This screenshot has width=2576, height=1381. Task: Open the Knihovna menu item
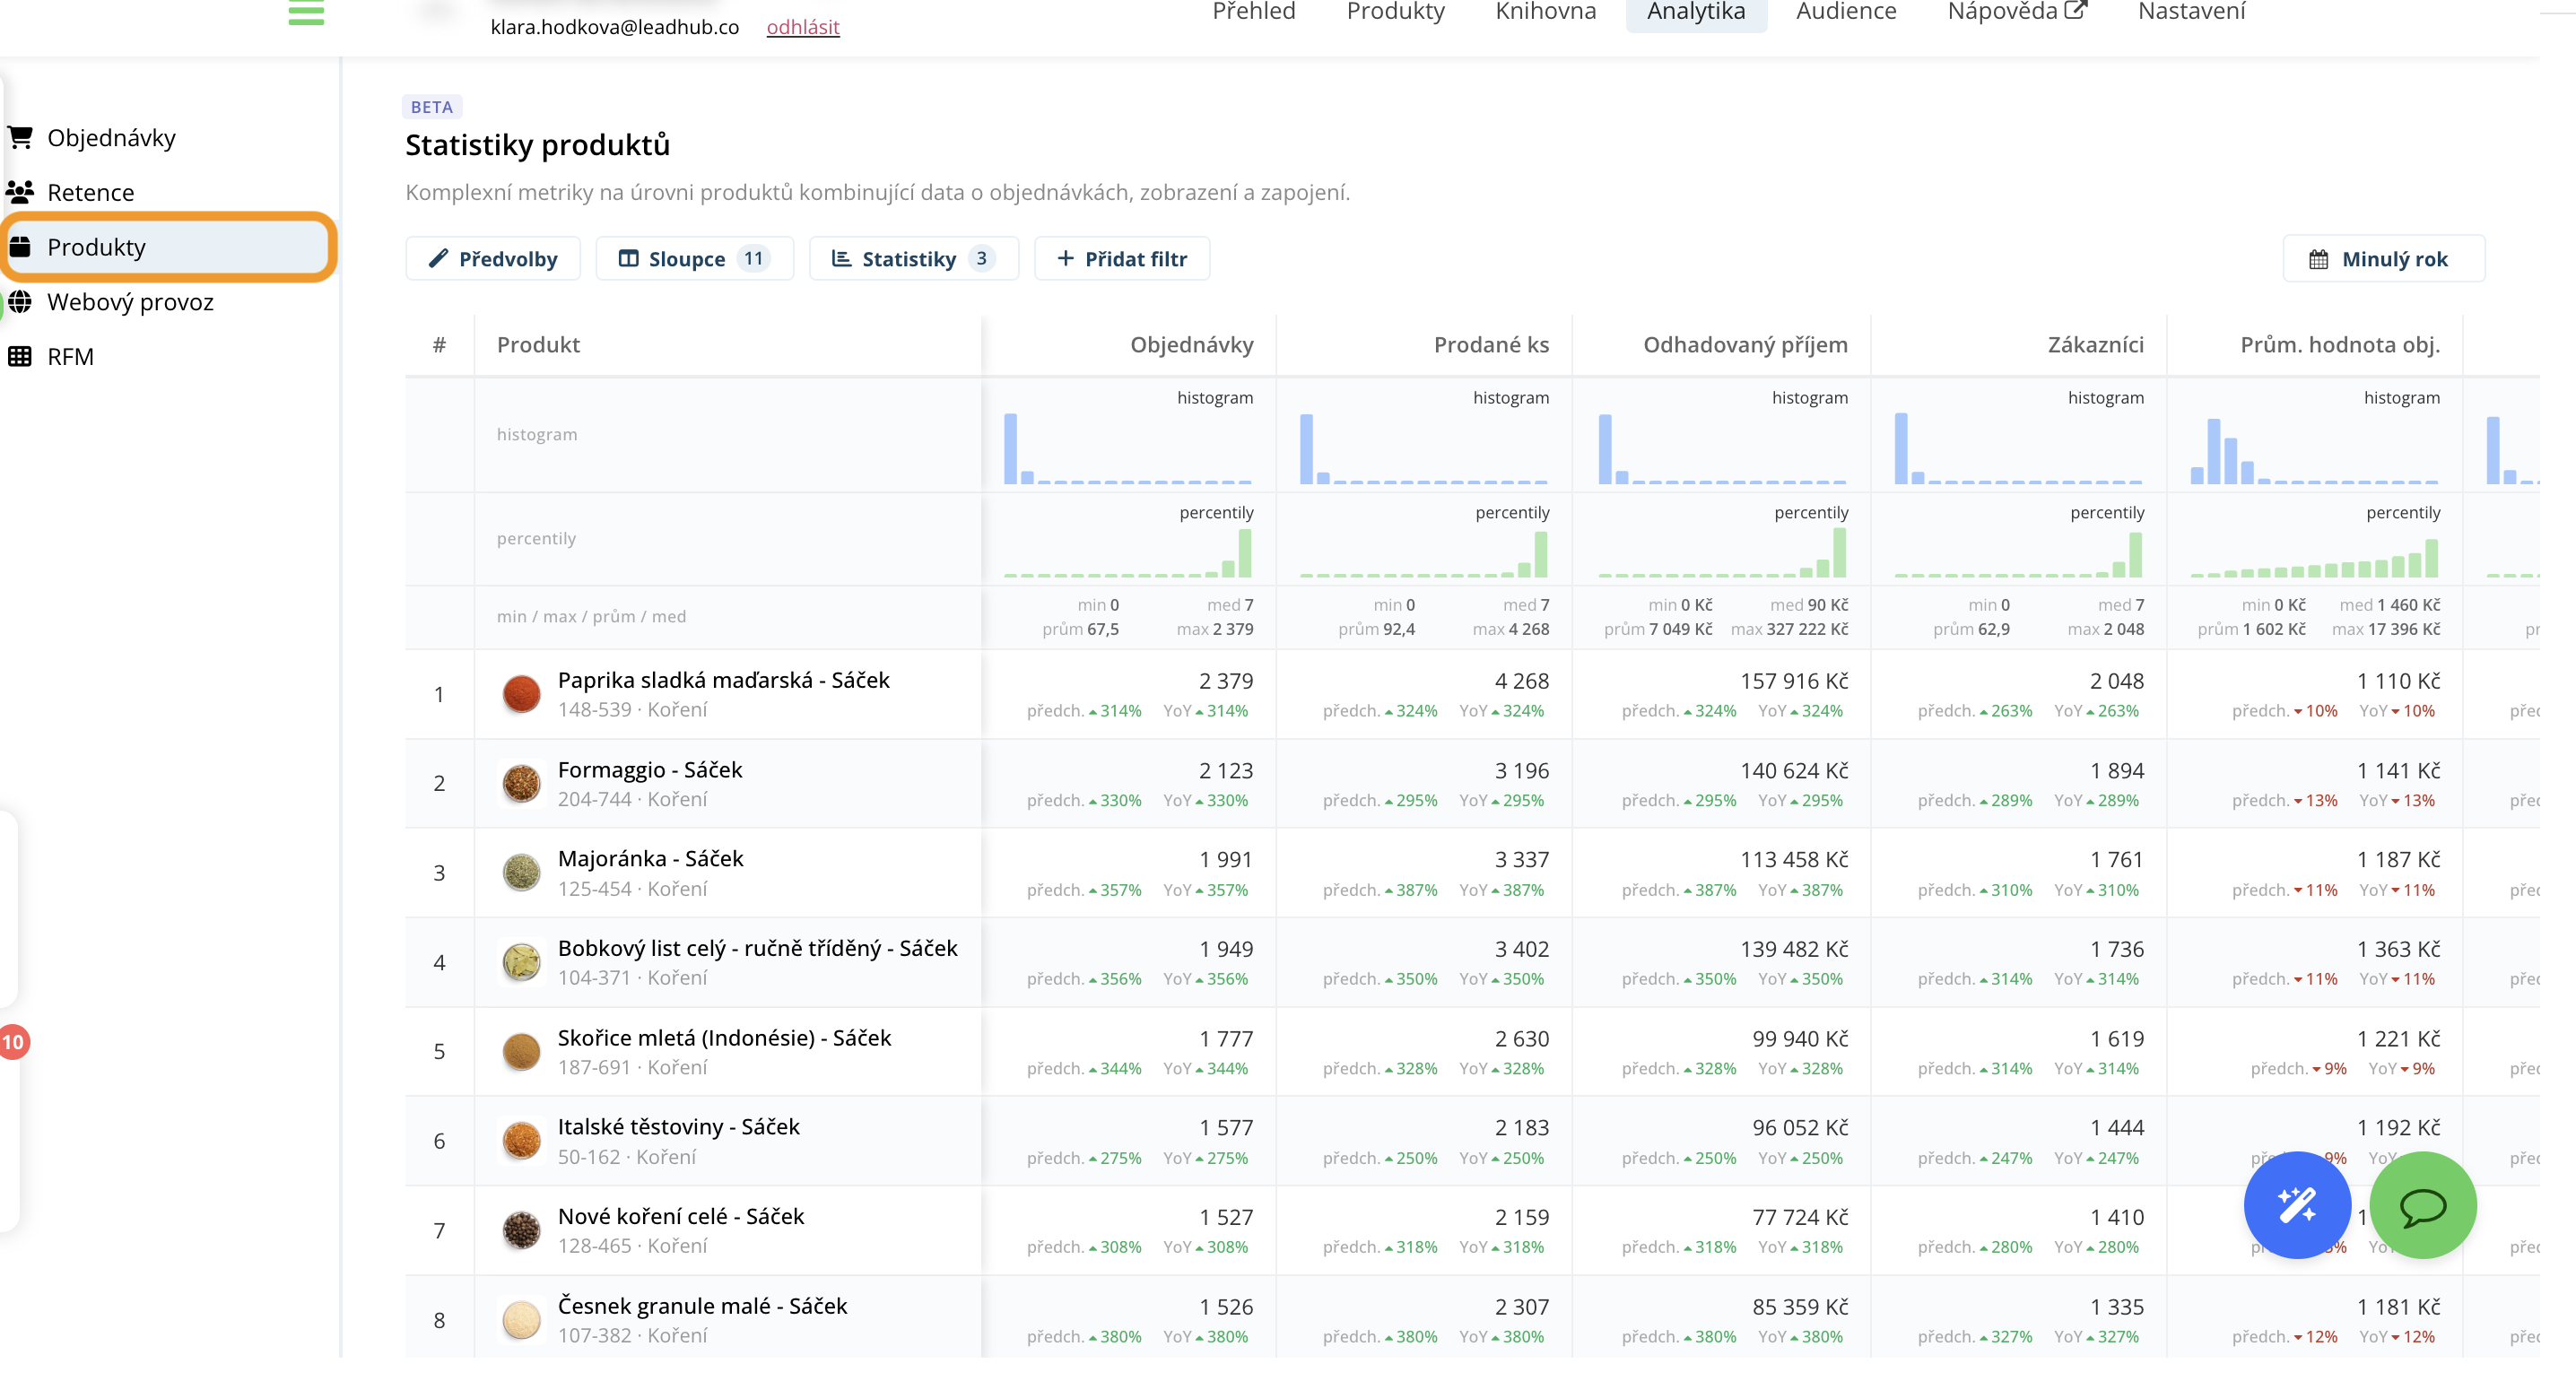click(x=1545, y=12)
